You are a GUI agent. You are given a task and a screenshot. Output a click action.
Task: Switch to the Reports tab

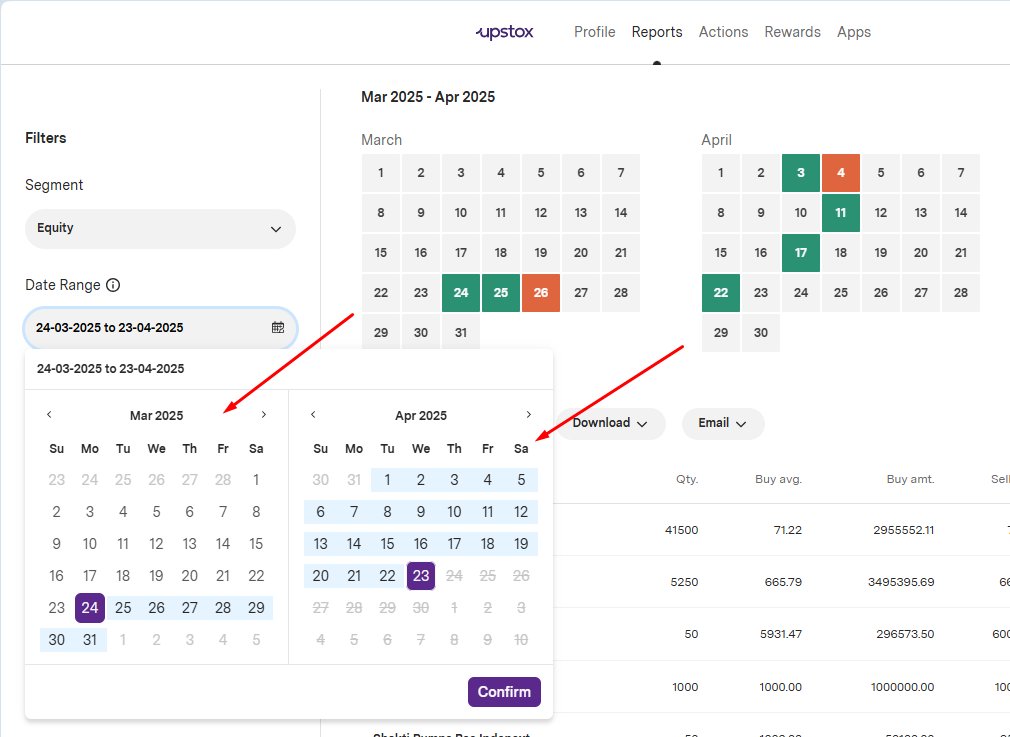point(656,32)
